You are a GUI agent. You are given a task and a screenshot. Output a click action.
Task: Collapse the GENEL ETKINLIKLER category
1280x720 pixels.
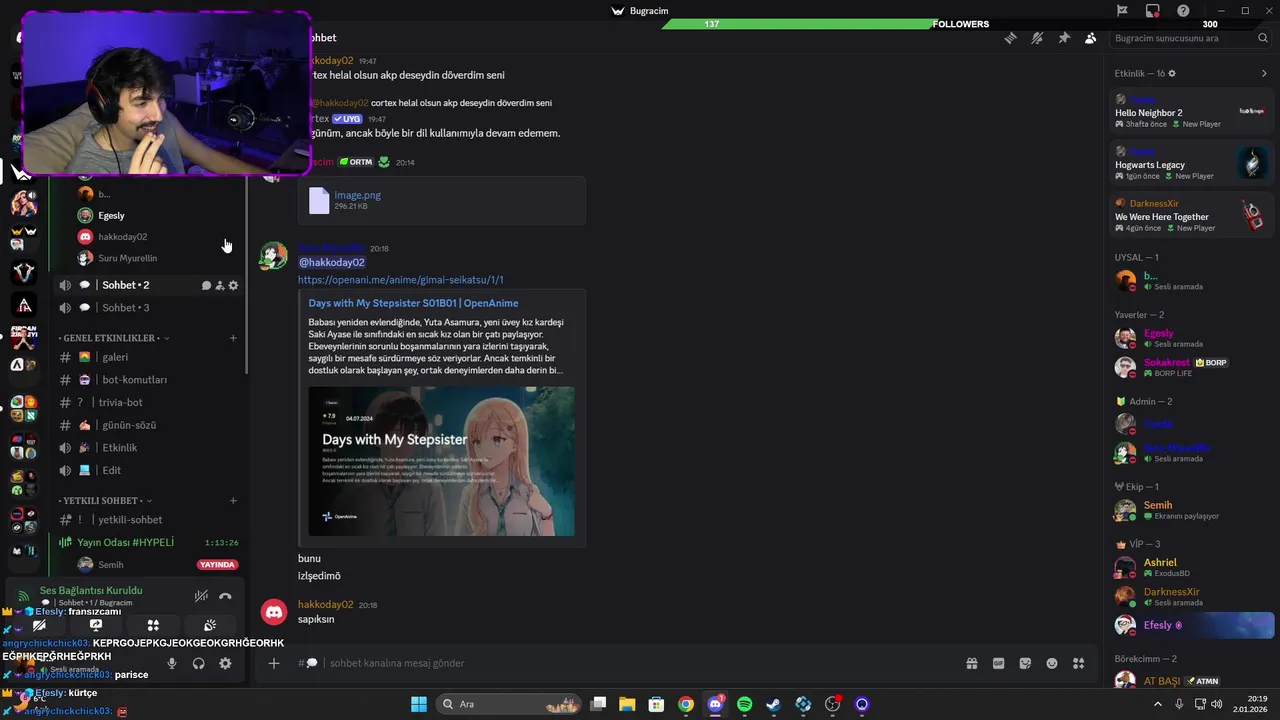click(x=112, y=338)
